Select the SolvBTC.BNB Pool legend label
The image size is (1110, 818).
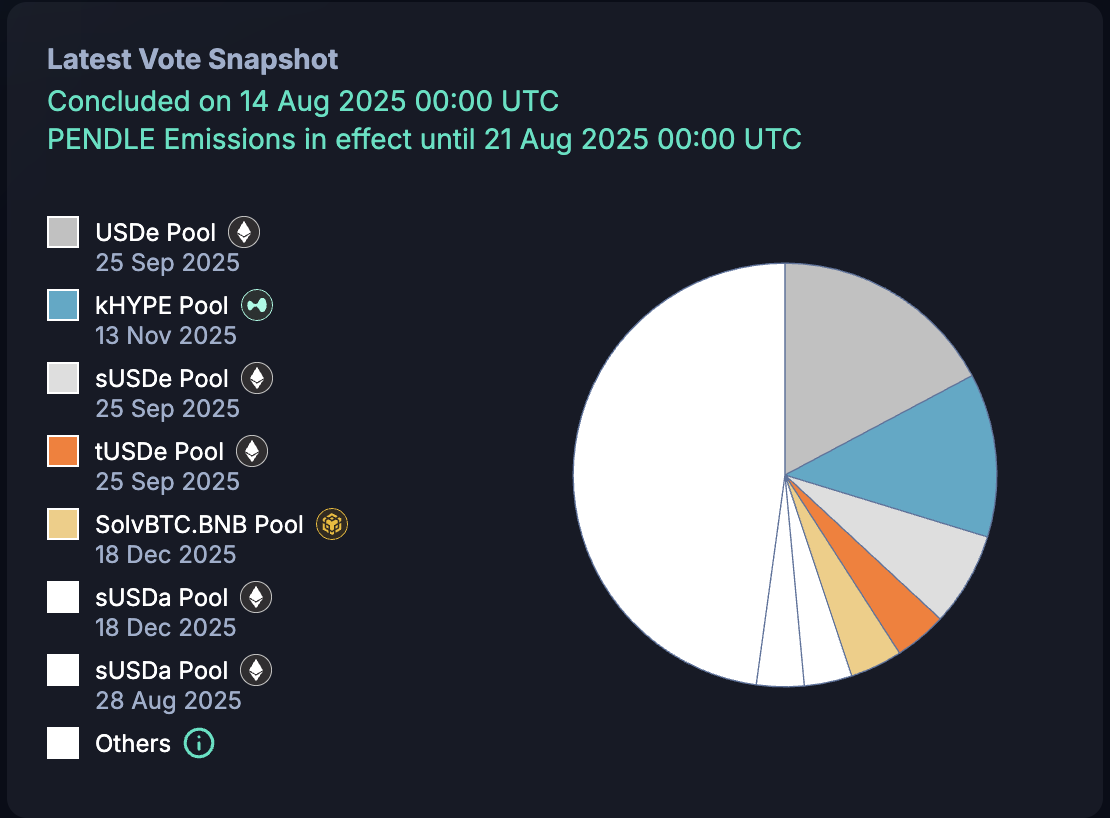tap(199, 524)
